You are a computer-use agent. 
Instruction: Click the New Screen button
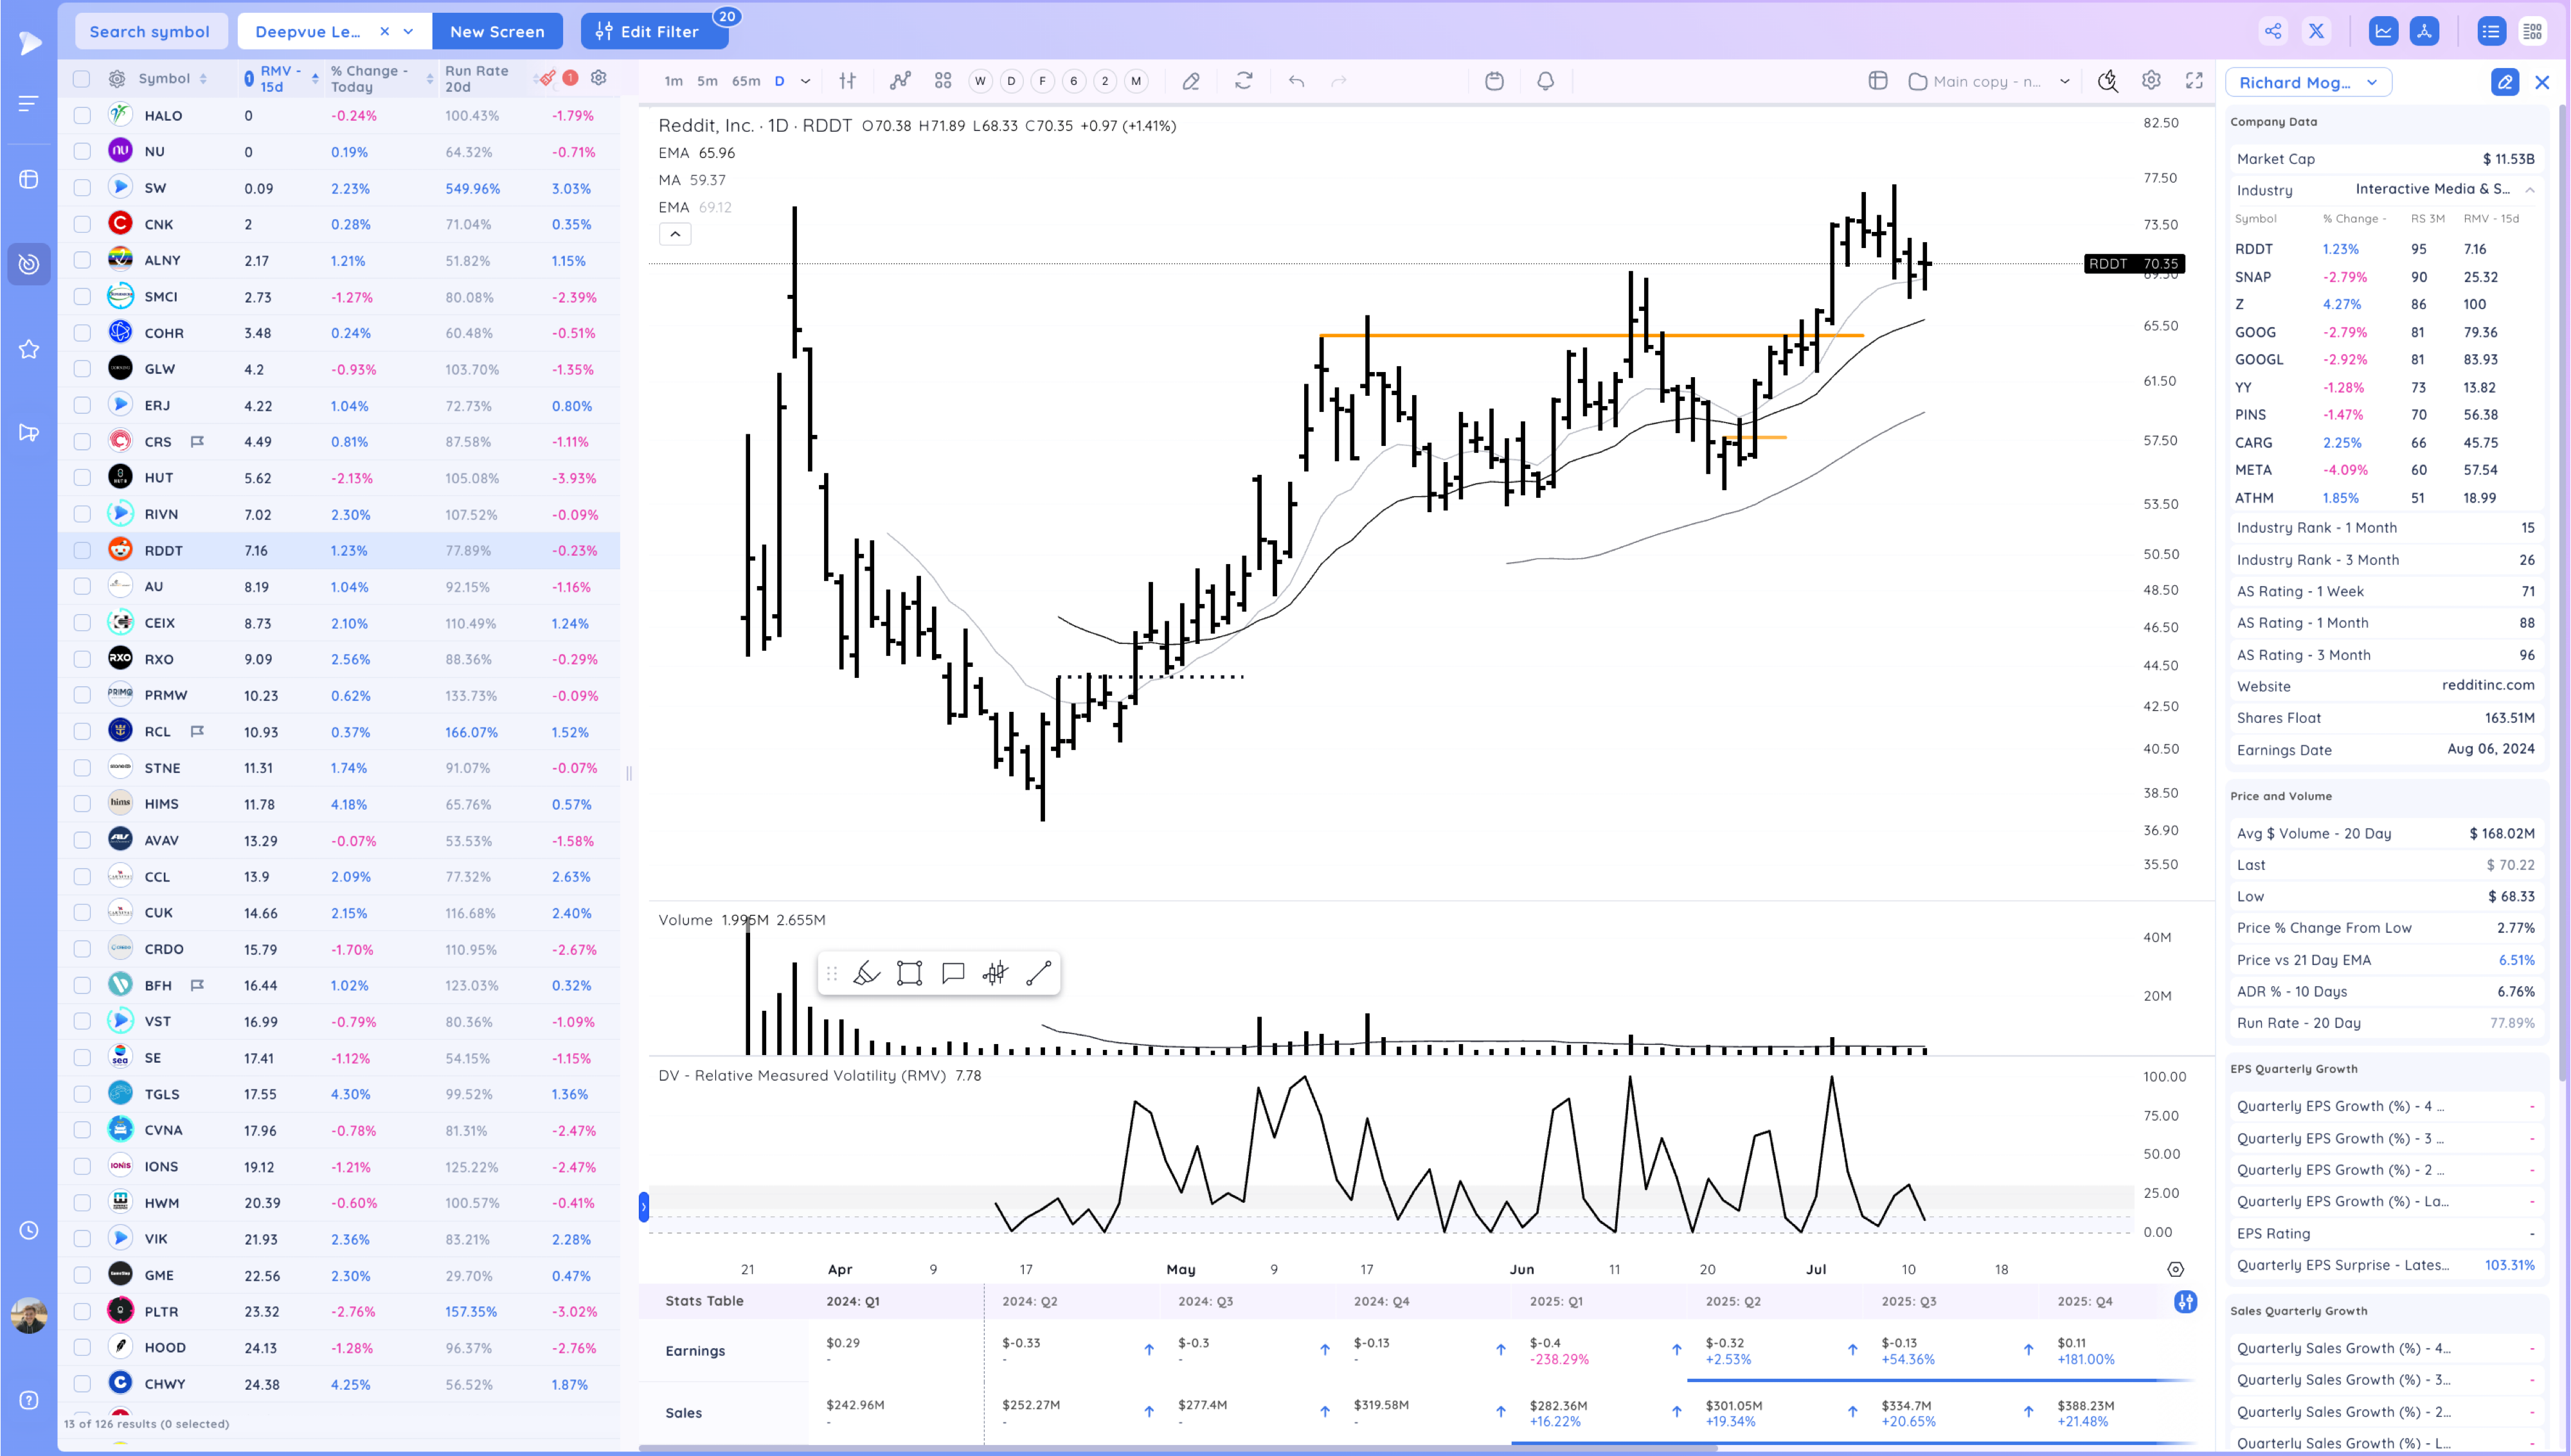pyautogui.click(x=497, y=31)
